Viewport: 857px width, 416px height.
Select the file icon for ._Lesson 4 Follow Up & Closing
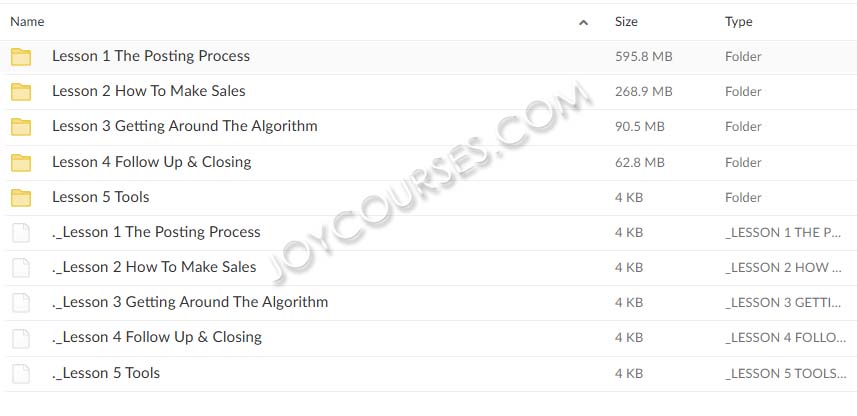pos(21,338)
